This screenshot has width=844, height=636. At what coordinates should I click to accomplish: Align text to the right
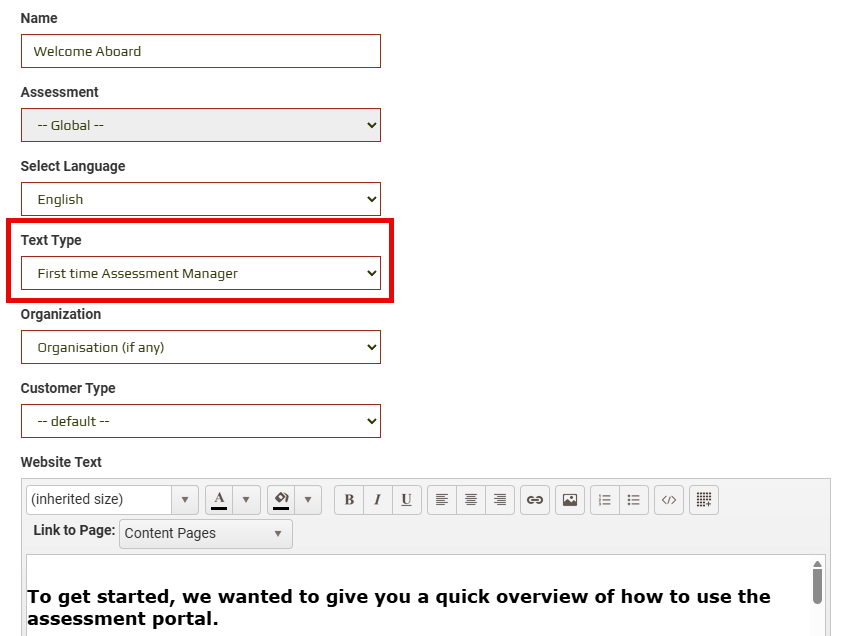[500, 500]
